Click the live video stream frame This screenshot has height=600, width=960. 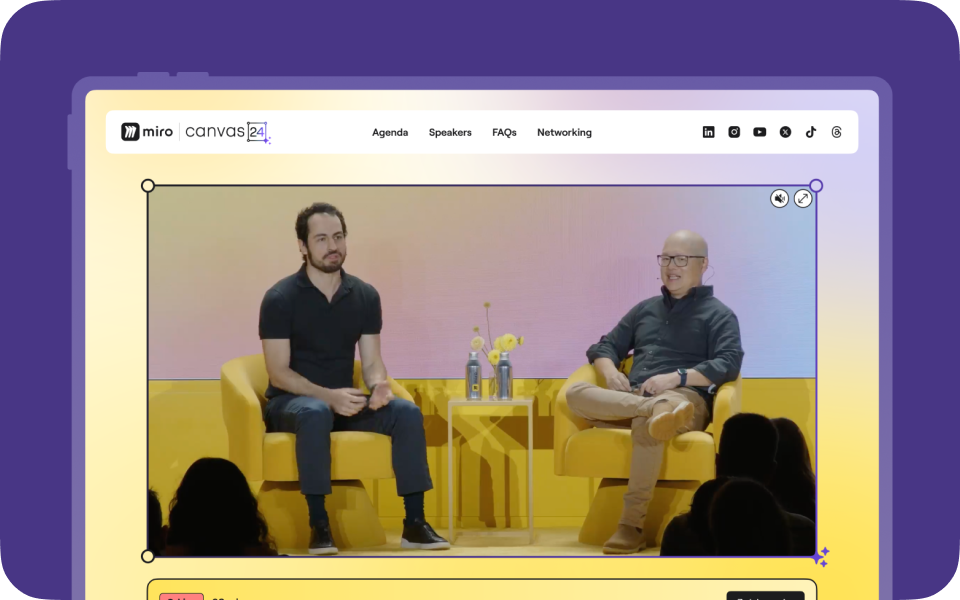(482, 371)
